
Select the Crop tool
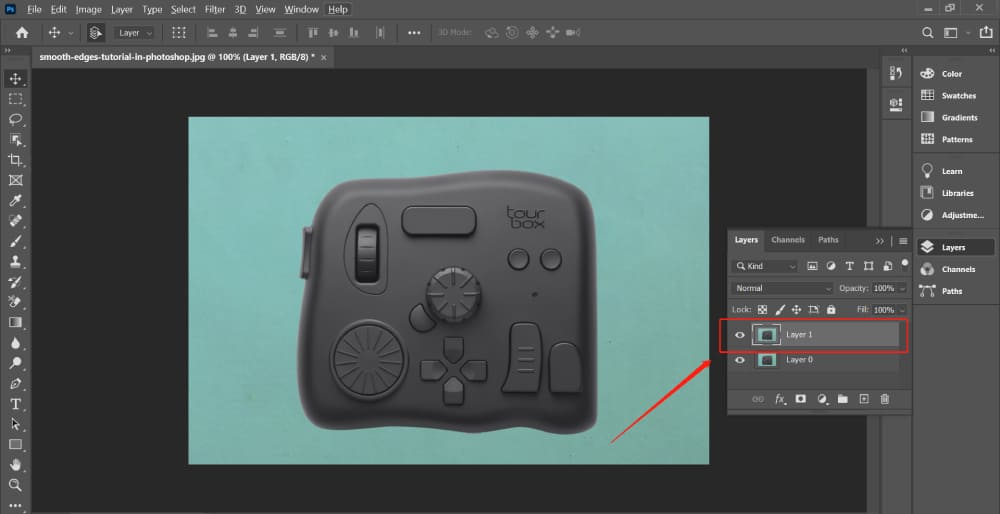[15, 160]
